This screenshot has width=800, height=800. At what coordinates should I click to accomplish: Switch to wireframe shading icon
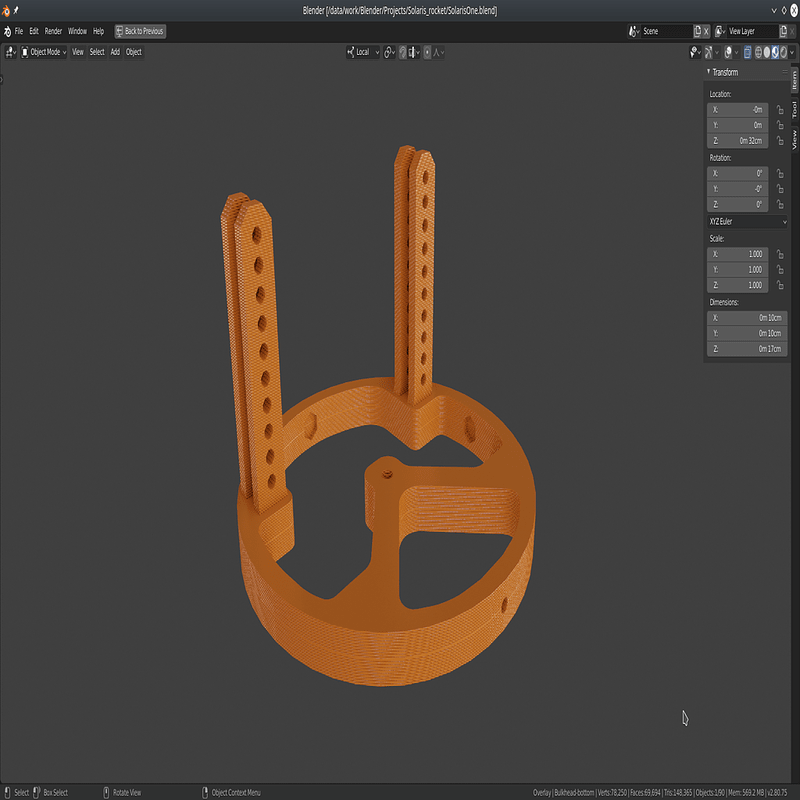759,52
